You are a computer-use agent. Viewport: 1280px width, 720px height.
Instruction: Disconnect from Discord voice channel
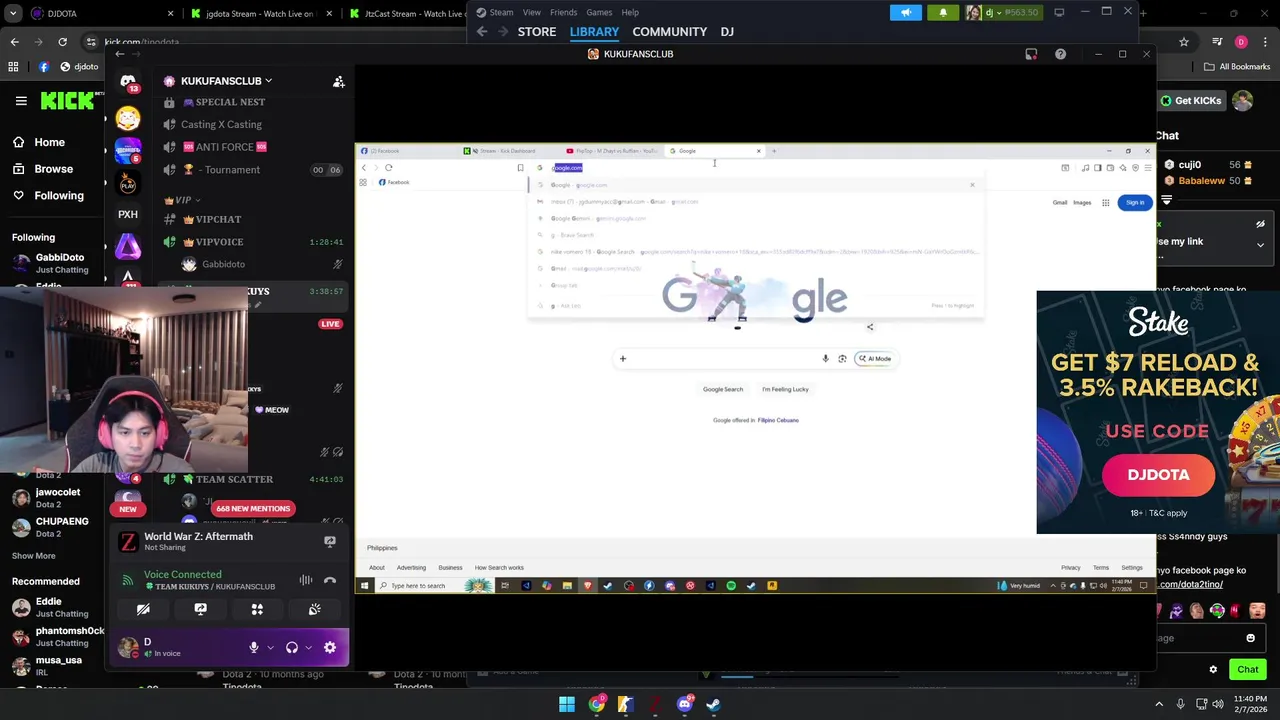[x=330, y=580]
